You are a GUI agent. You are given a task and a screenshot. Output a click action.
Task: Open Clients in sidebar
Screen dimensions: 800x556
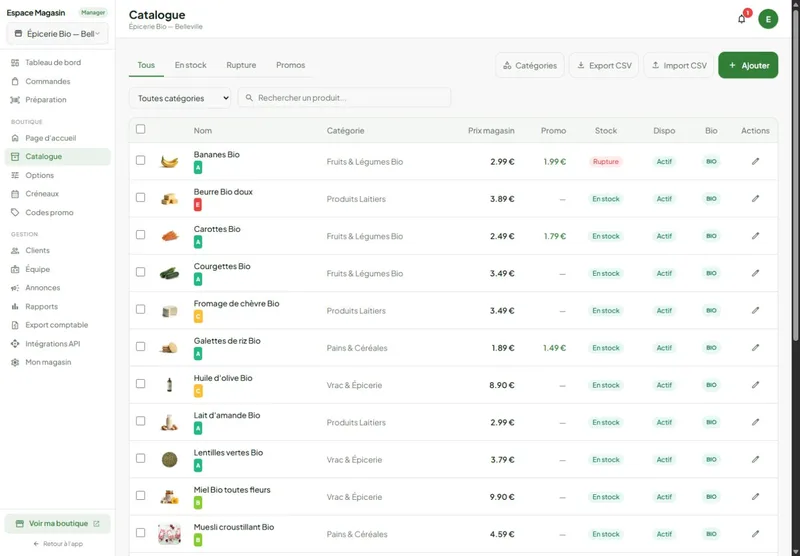point(58,250)
